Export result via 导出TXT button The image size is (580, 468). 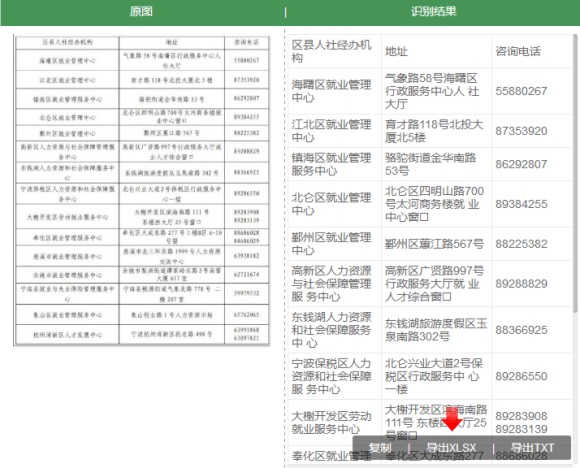[x=532, y=448]
